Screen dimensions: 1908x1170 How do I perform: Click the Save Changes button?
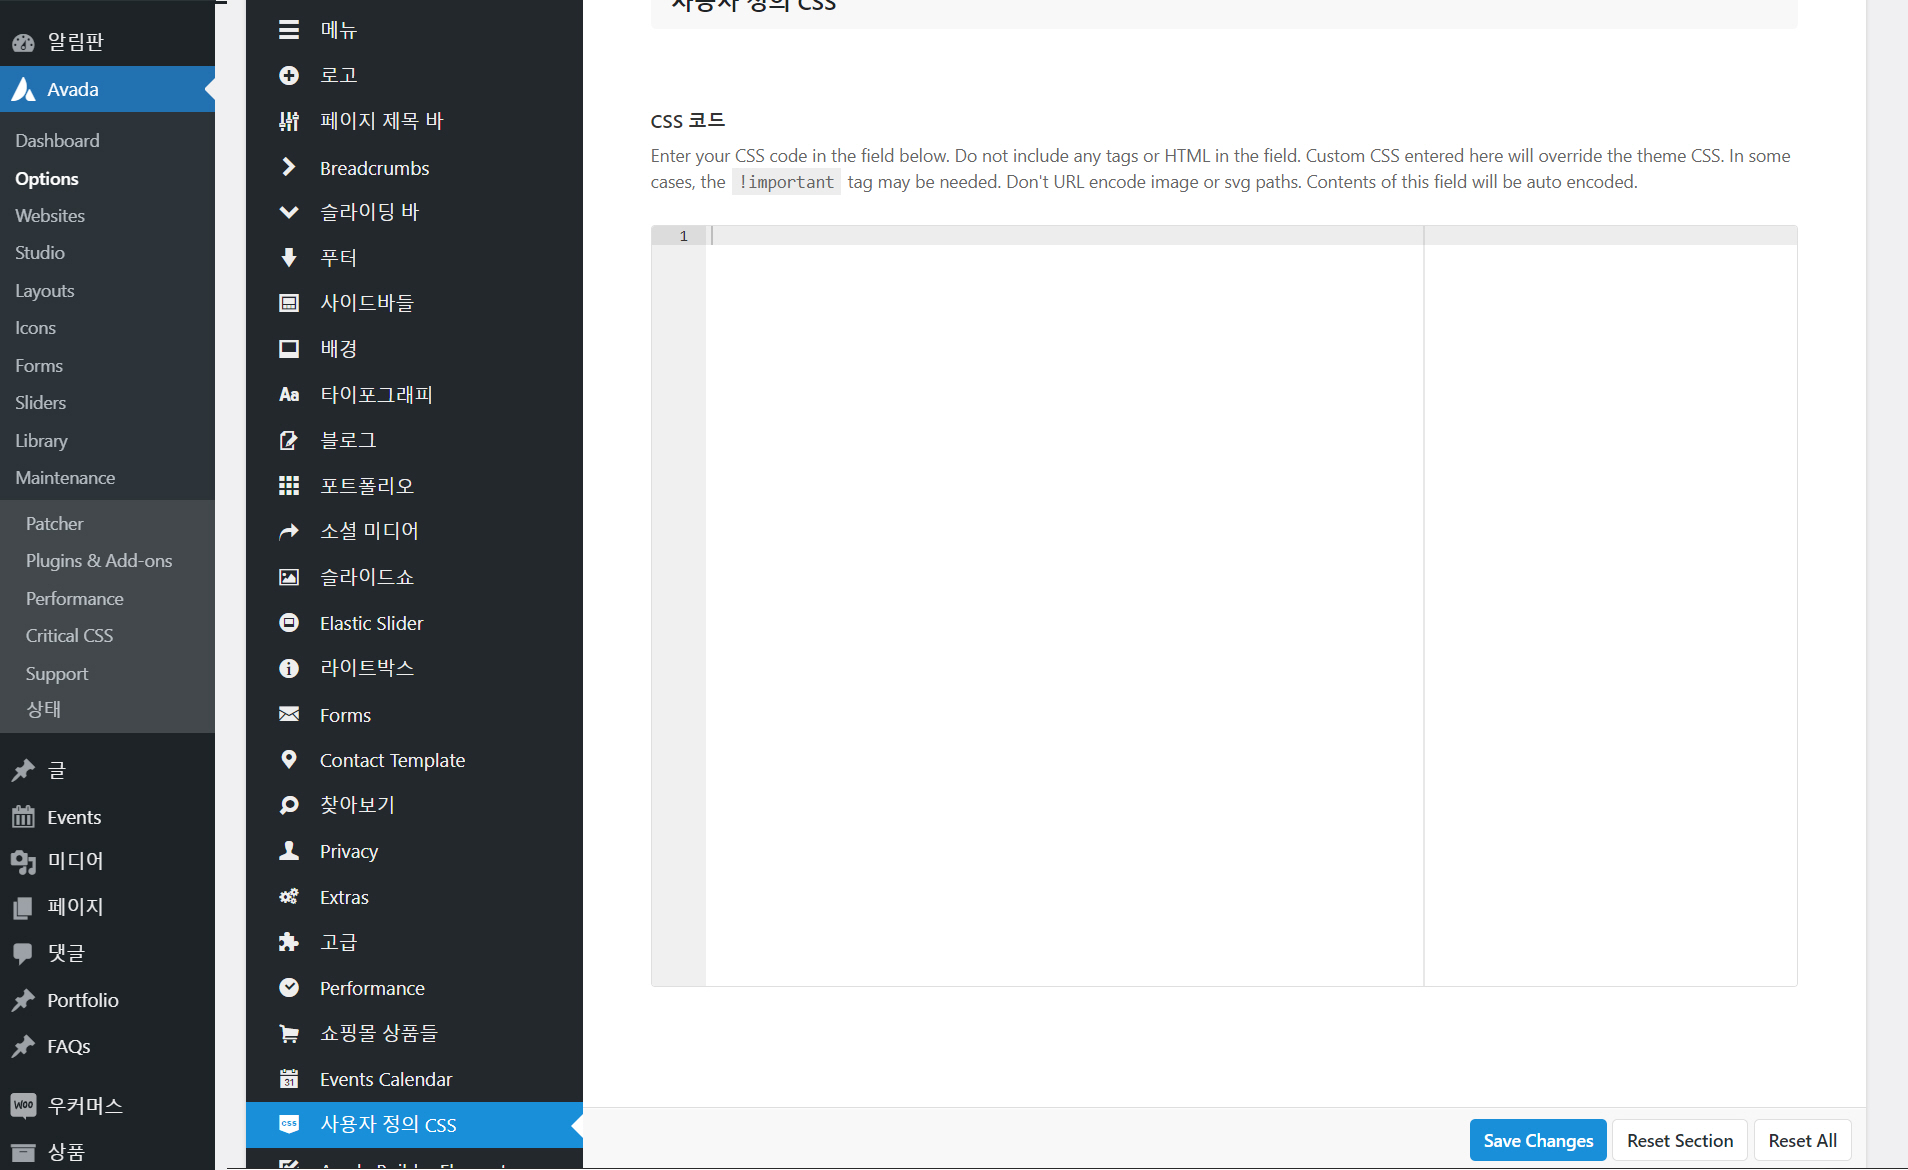pyautogui.click(x=1537, y=1140)
